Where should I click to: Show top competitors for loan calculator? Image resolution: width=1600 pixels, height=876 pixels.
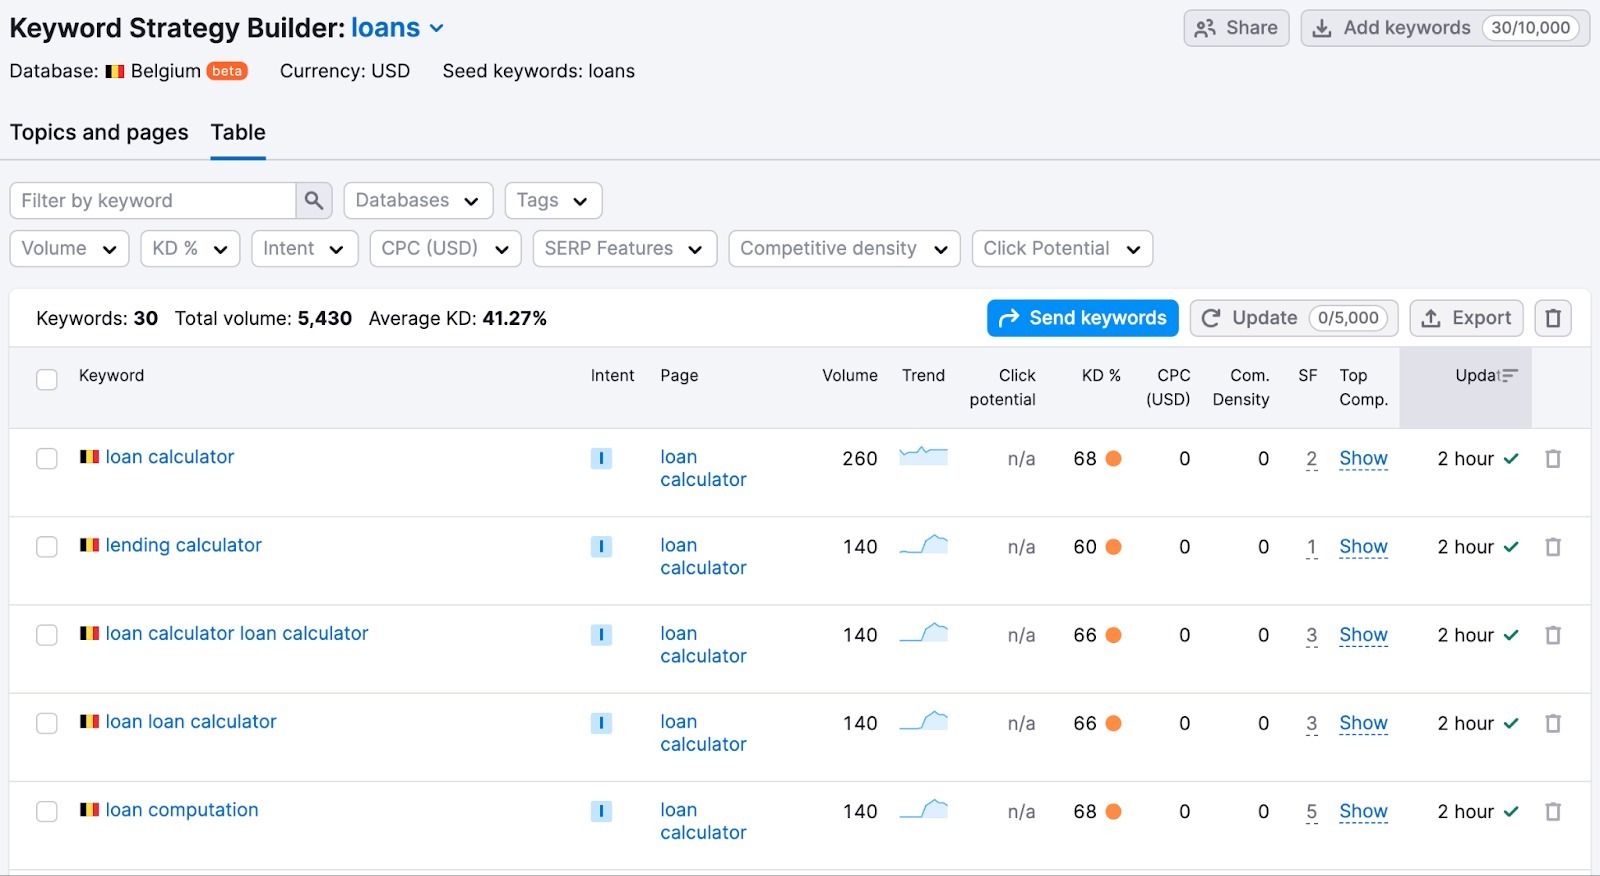(x=1363, y=458)
